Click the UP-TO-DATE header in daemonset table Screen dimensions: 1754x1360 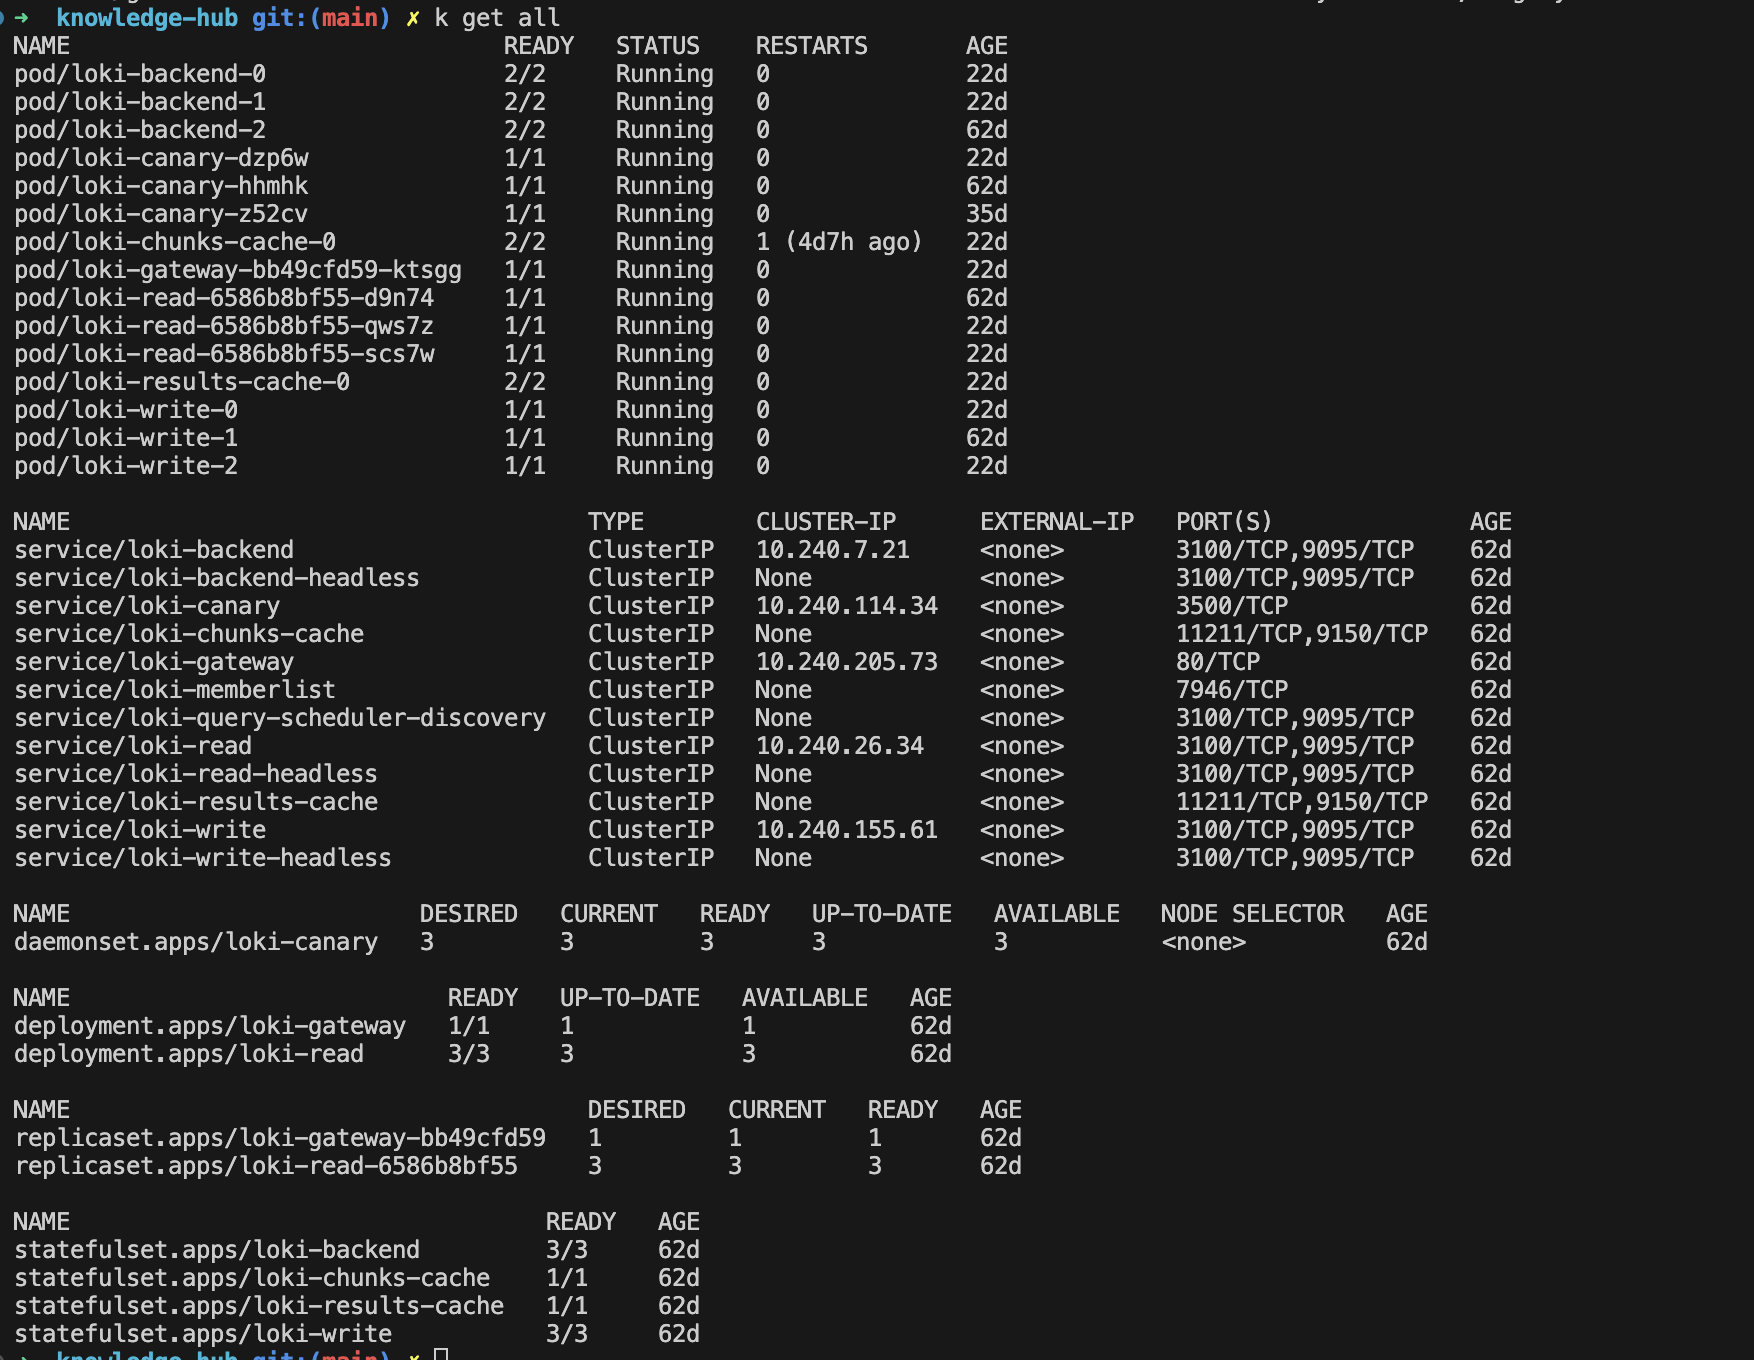coord(881,914)
